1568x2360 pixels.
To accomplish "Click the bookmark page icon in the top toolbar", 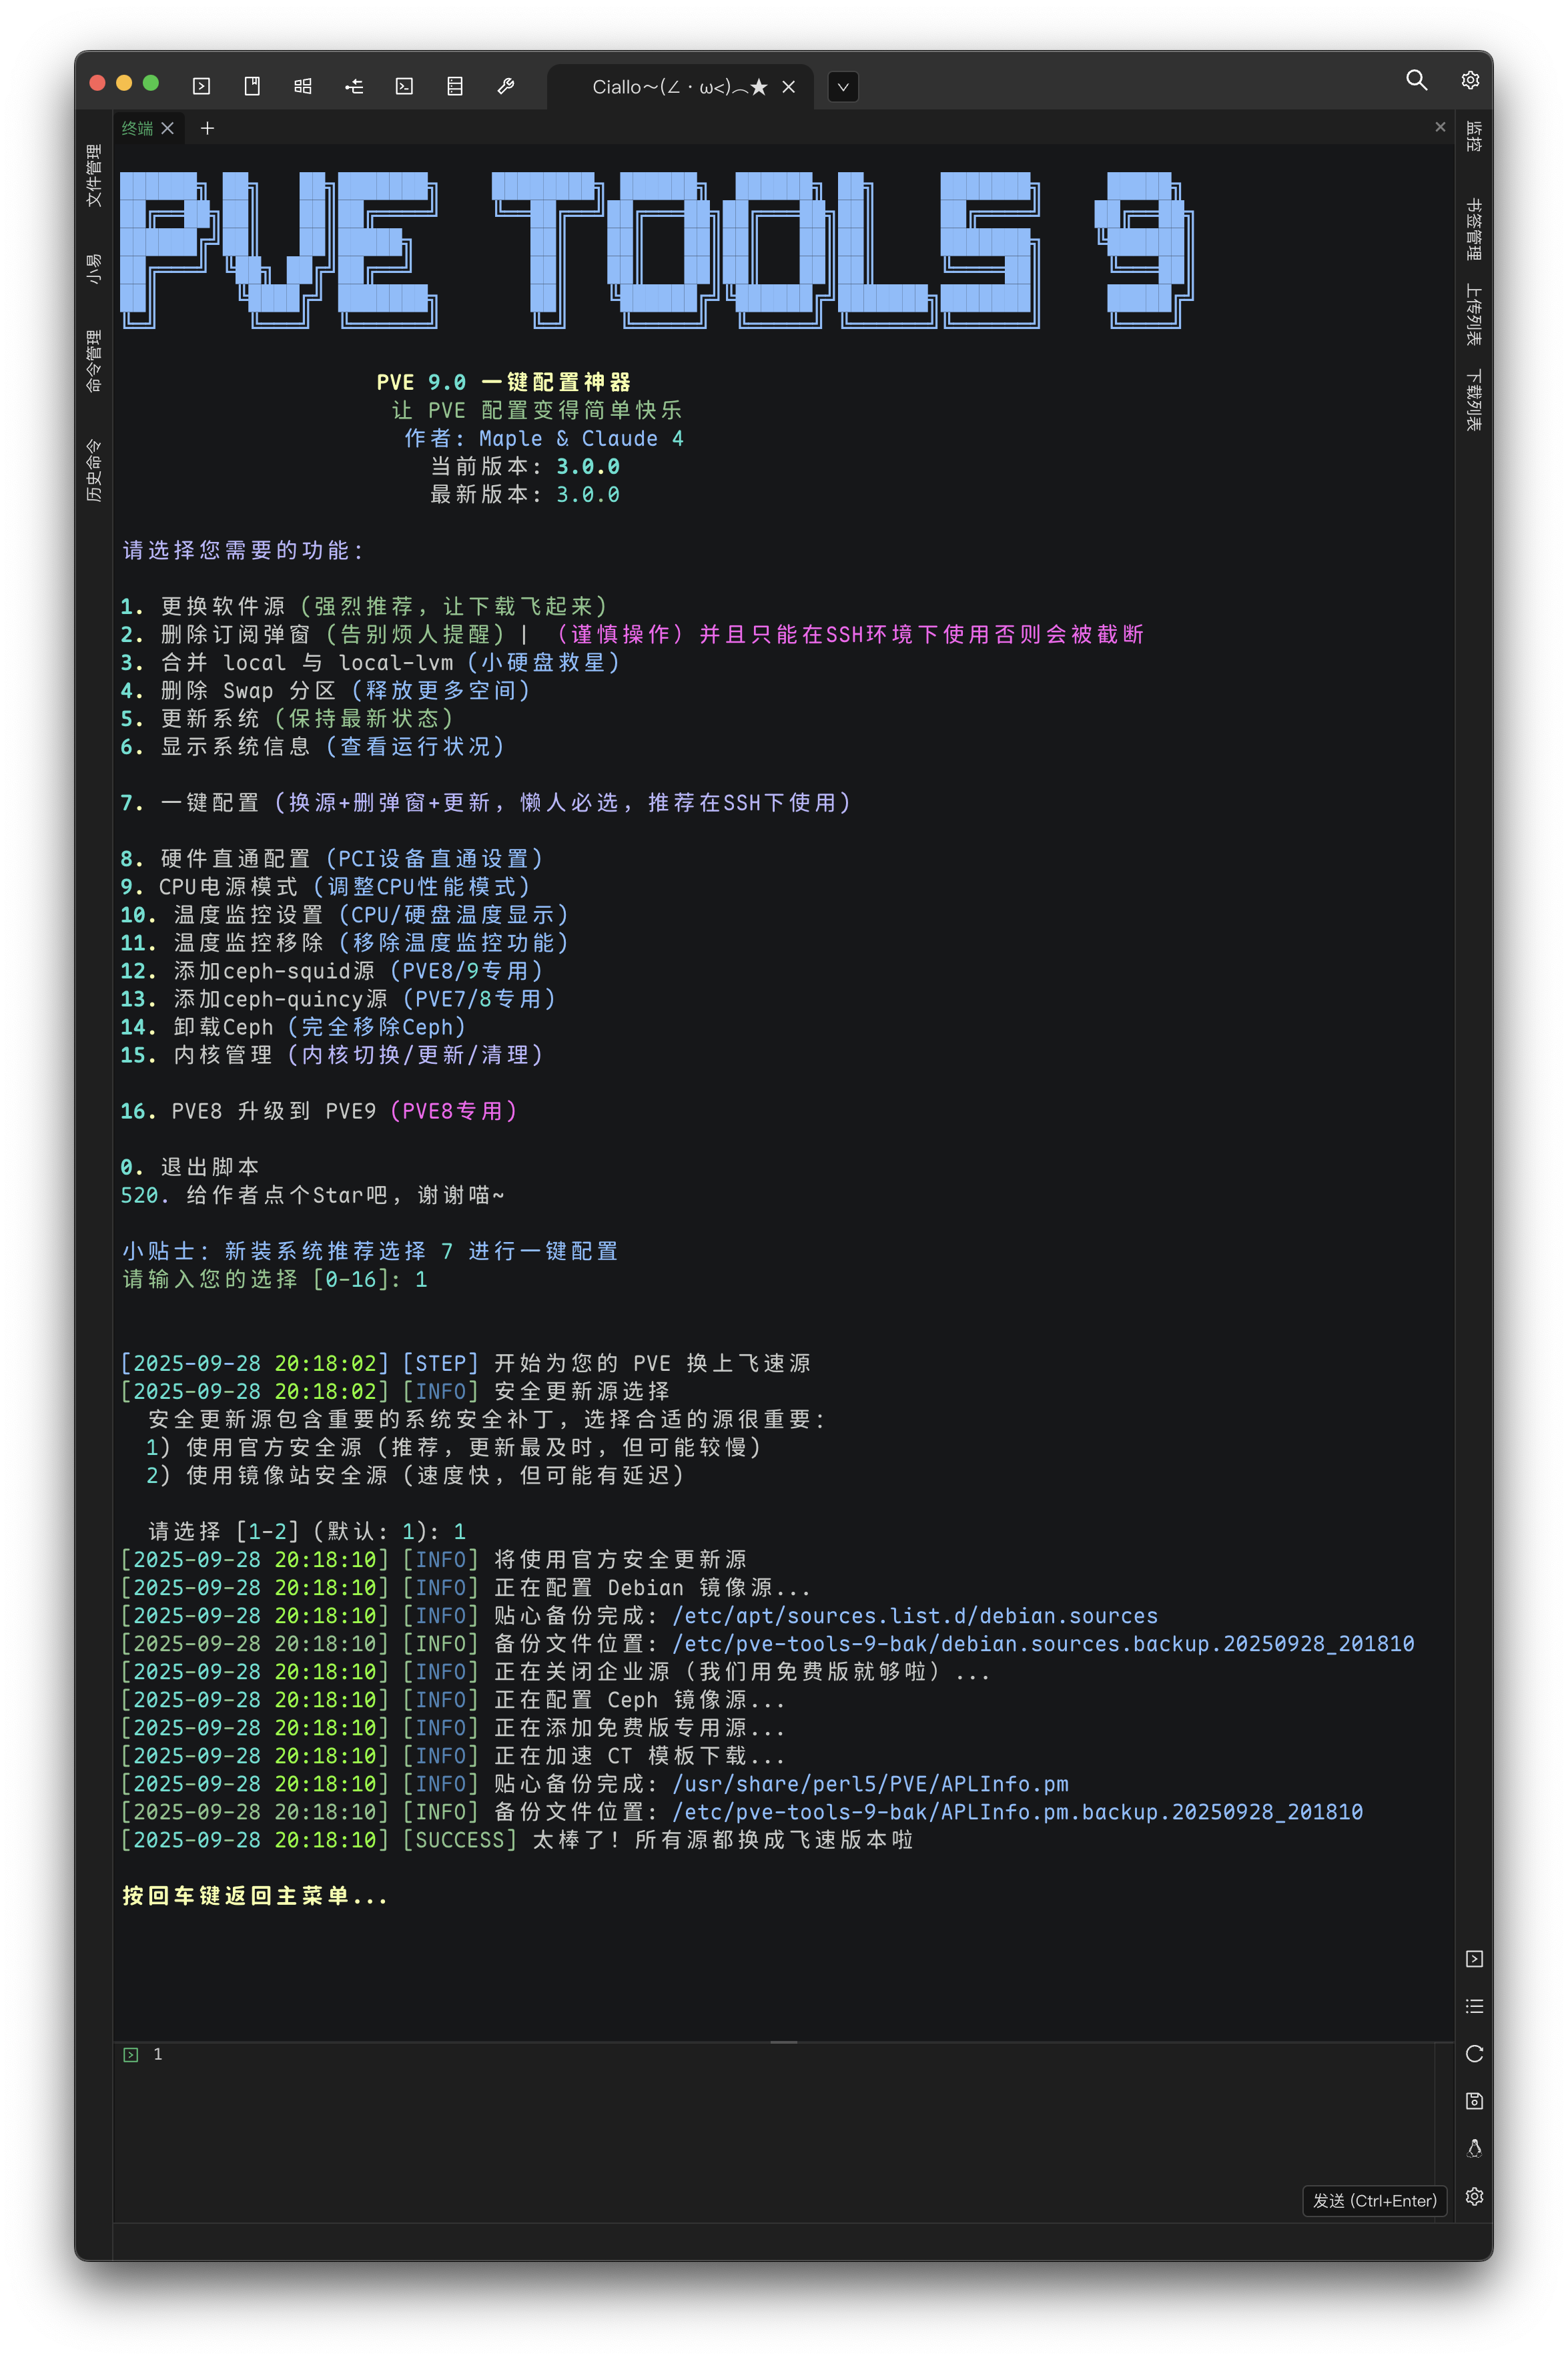I will [x=252, y=86].
